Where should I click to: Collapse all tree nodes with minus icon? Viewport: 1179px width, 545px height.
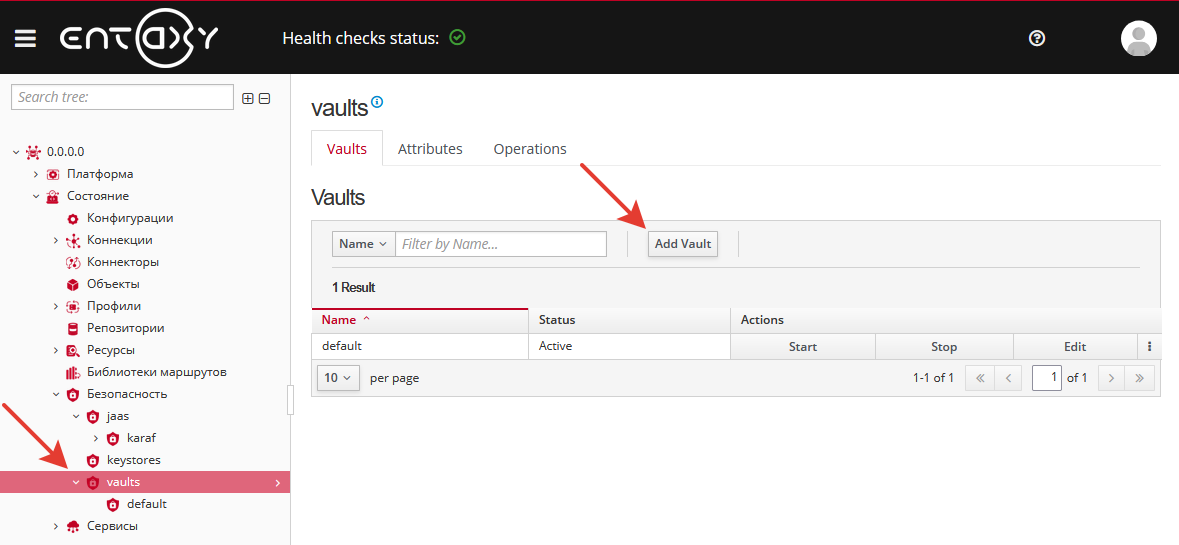point(264,98)
